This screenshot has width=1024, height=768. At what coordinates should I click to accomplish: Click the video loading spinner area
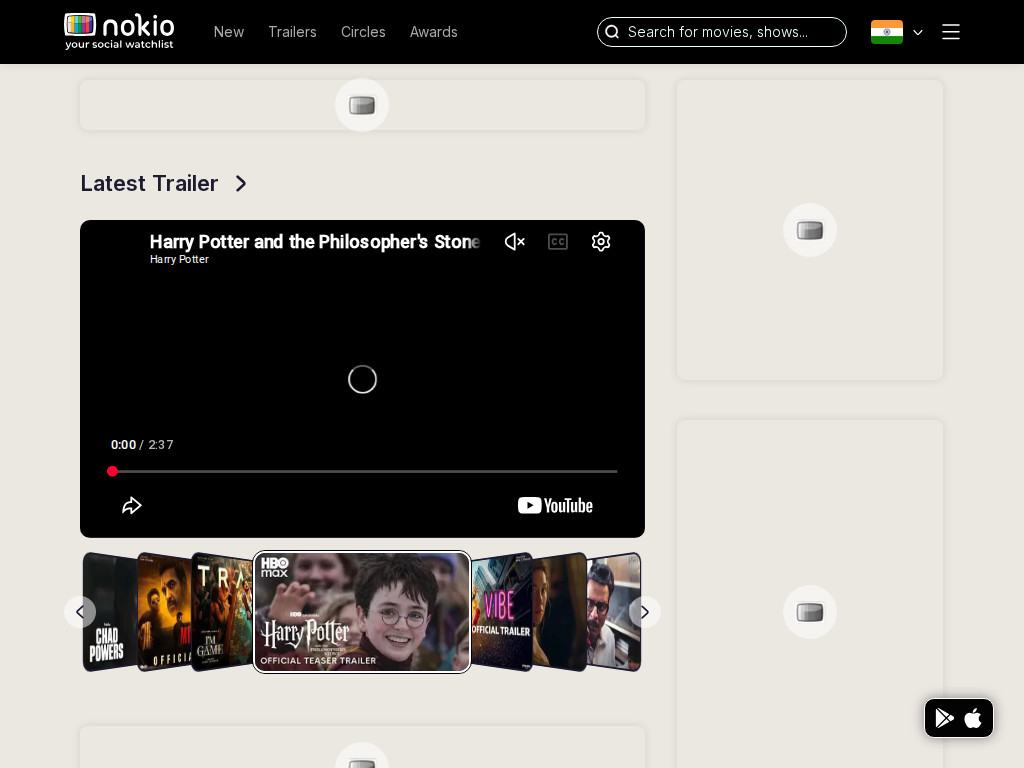tap(362, 379)
